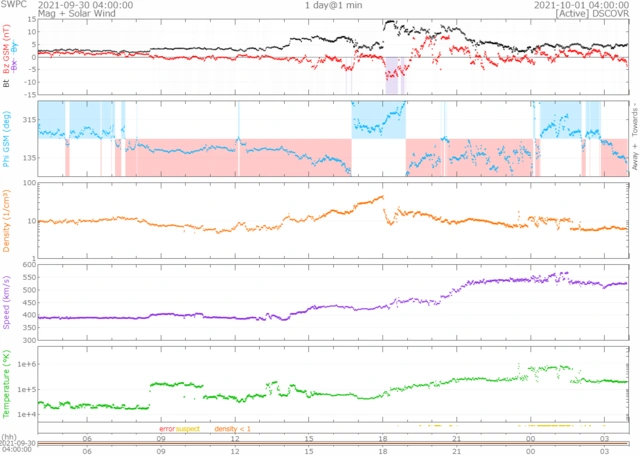The image size is (640, 455).
Task: Click the Away + / Towards - sector label
Action: (633, 137)
